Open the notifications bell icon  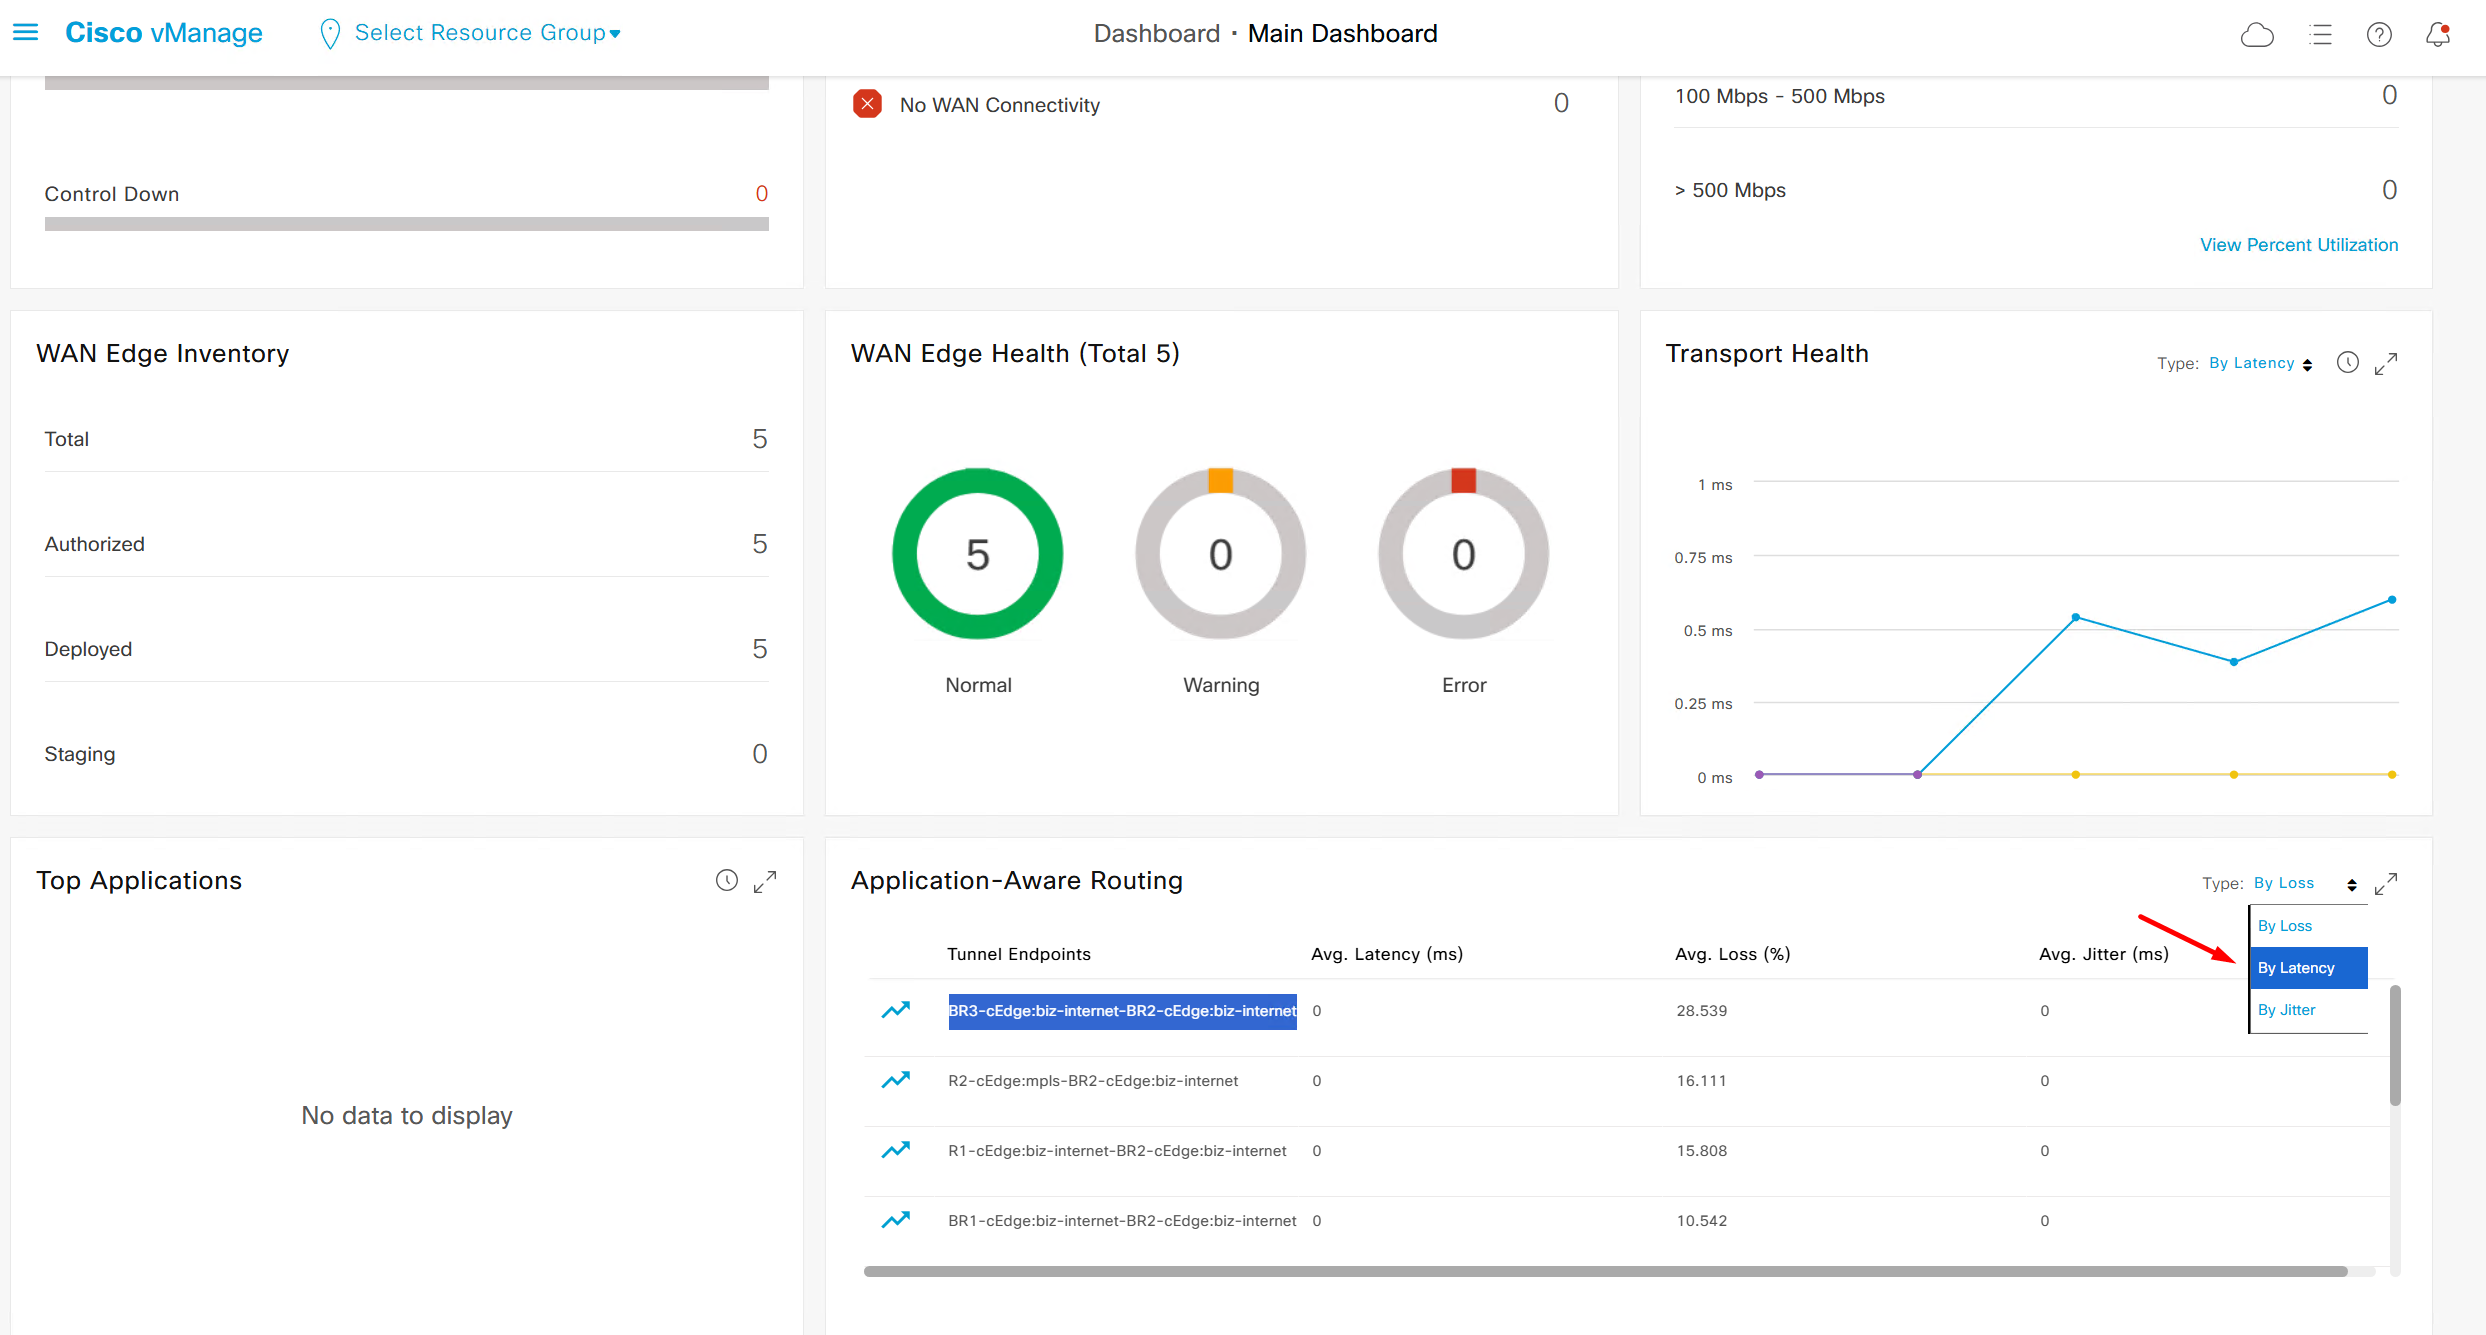[x=2438, y=35]
